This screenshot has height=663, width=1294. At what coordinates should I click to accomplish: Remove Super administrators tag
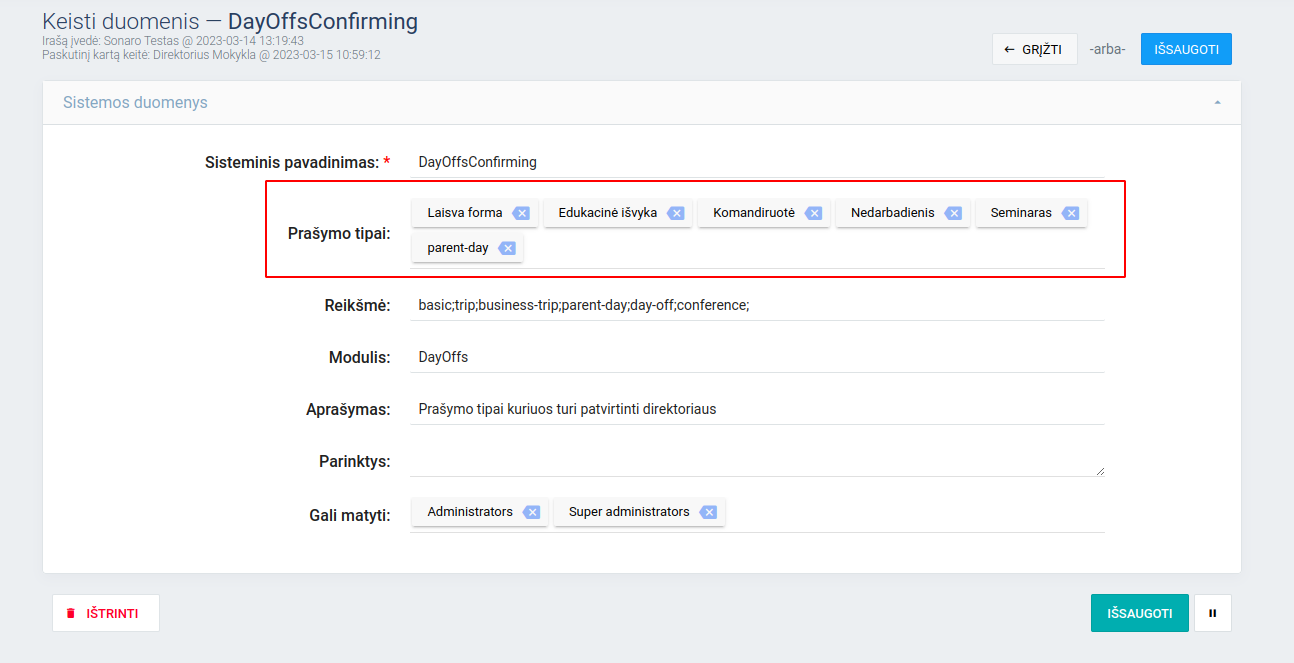(708, 512)
